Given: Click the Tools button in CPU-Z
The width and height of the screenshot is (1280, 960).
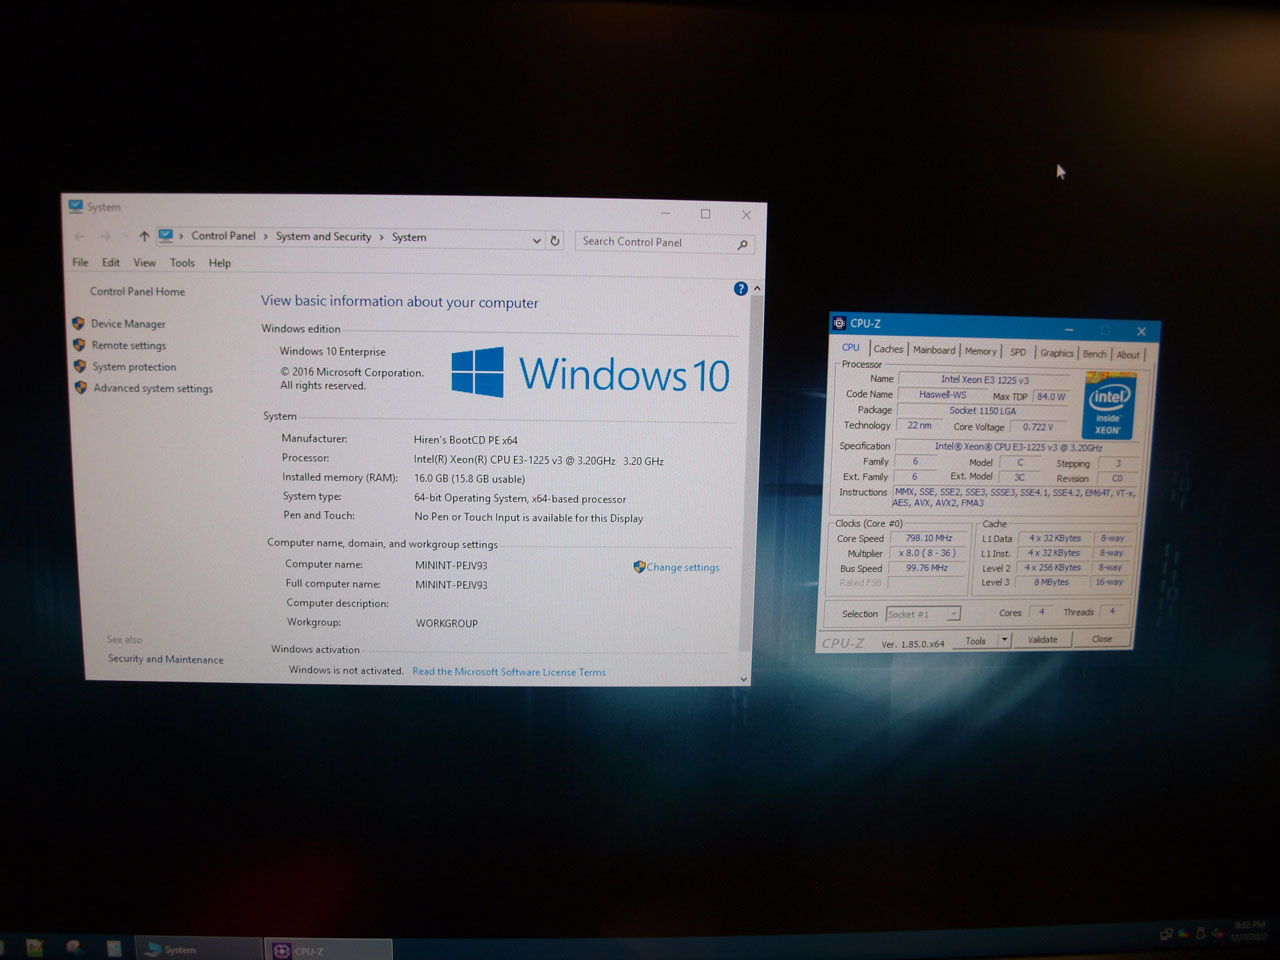Looking at the screenshot, I should pyautogui.click(x=976, y=641).
